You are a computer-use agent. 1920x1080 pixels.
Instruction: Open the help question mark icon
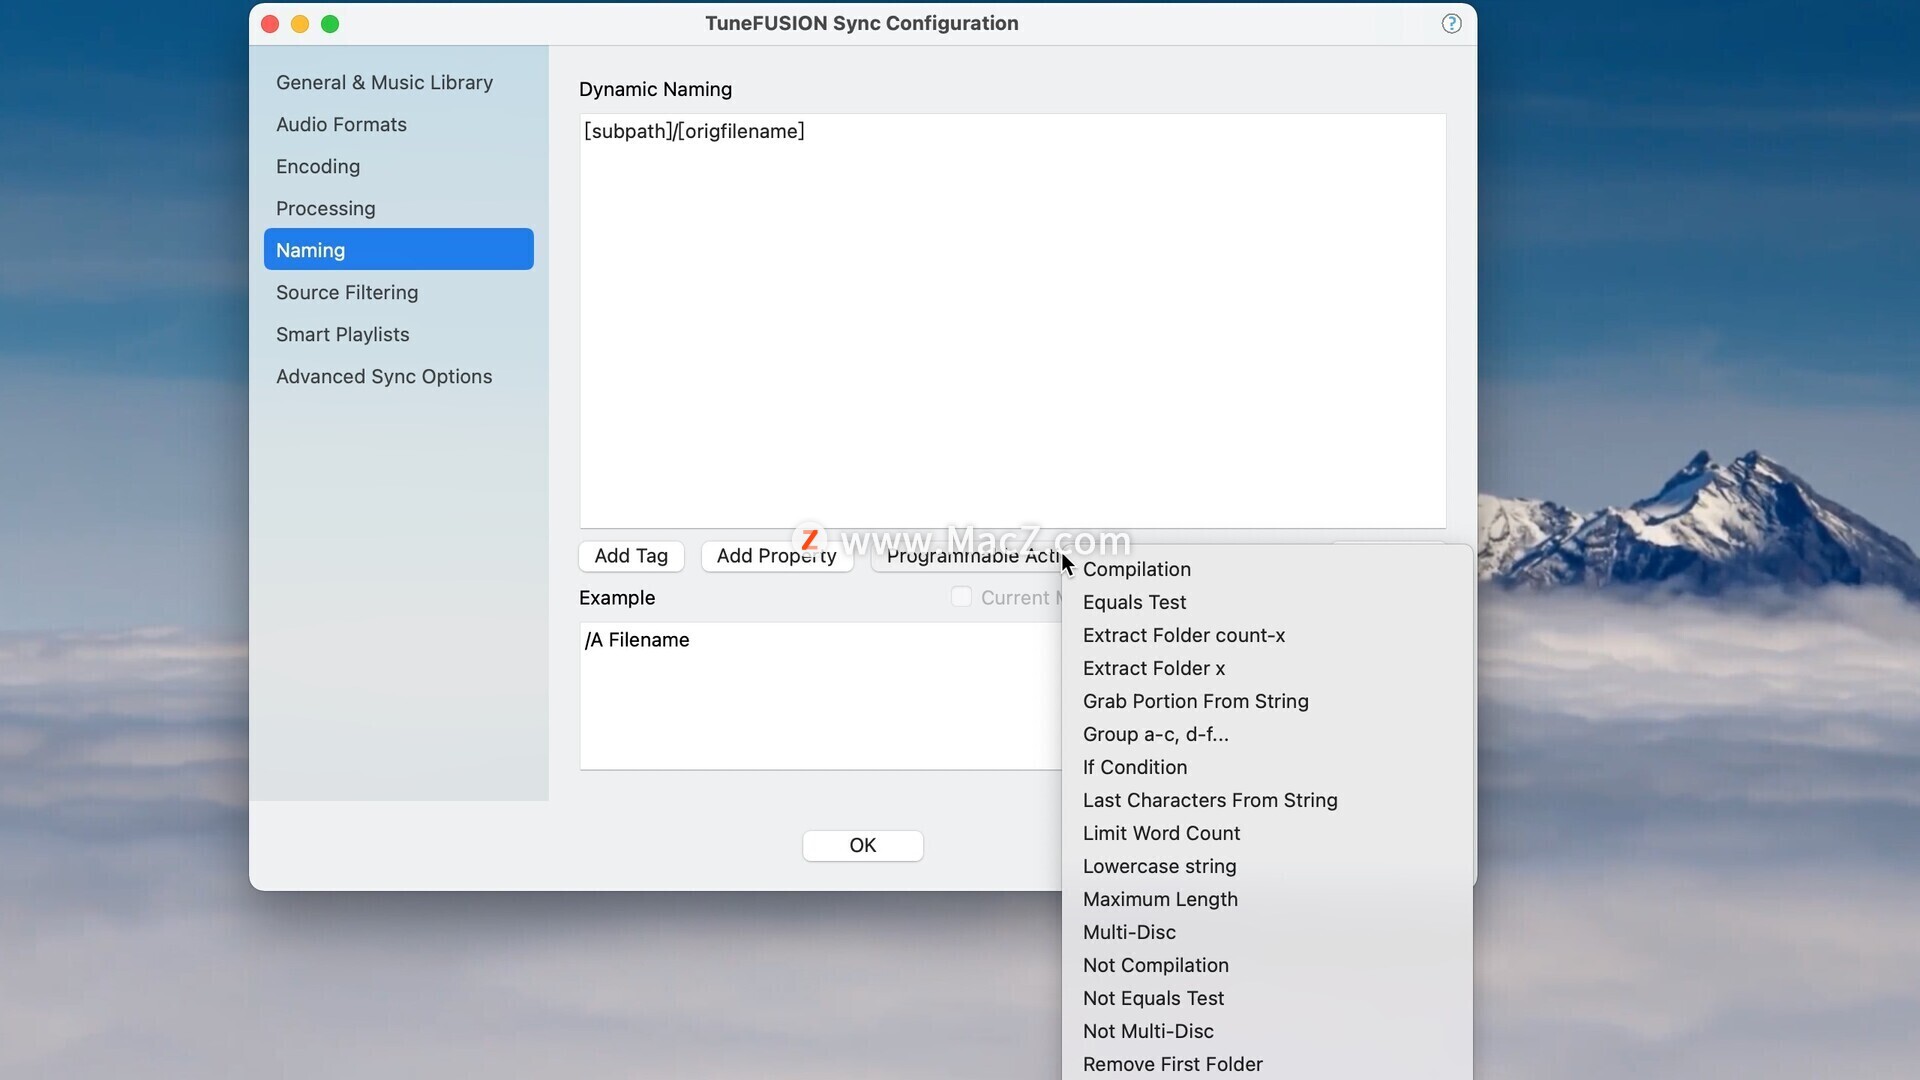pyautogui.click(x=1451, y=24)
